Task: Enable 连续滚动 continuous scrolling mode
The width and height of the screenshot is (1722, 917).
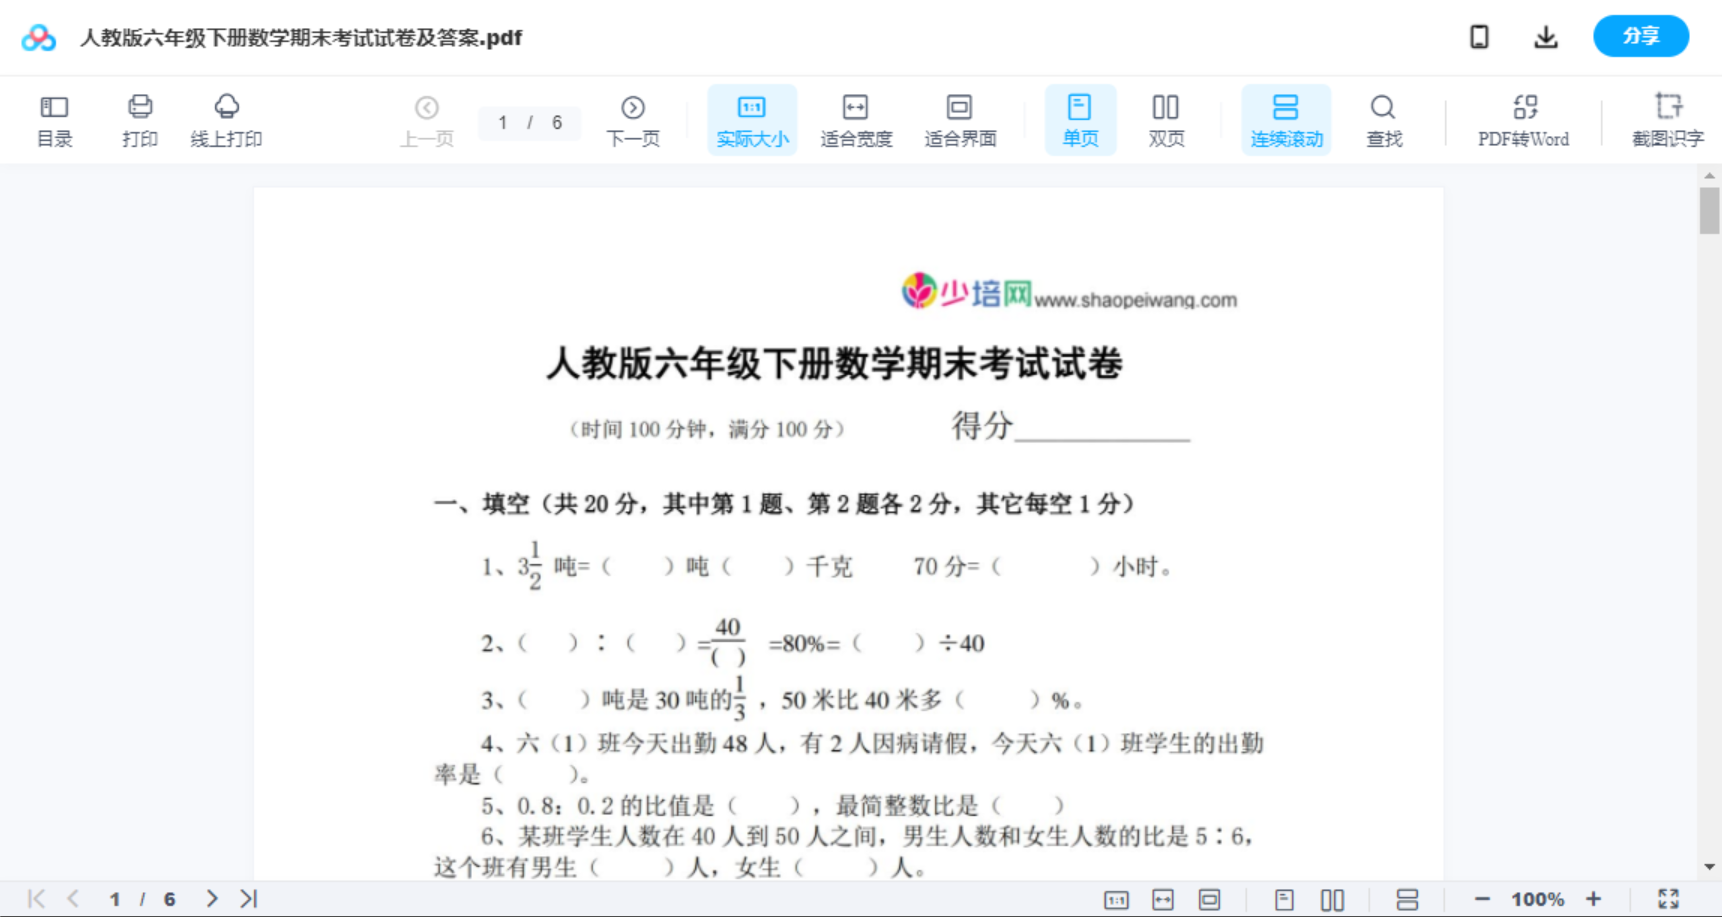Action: pyautogui.click(x=1286, y=119)
